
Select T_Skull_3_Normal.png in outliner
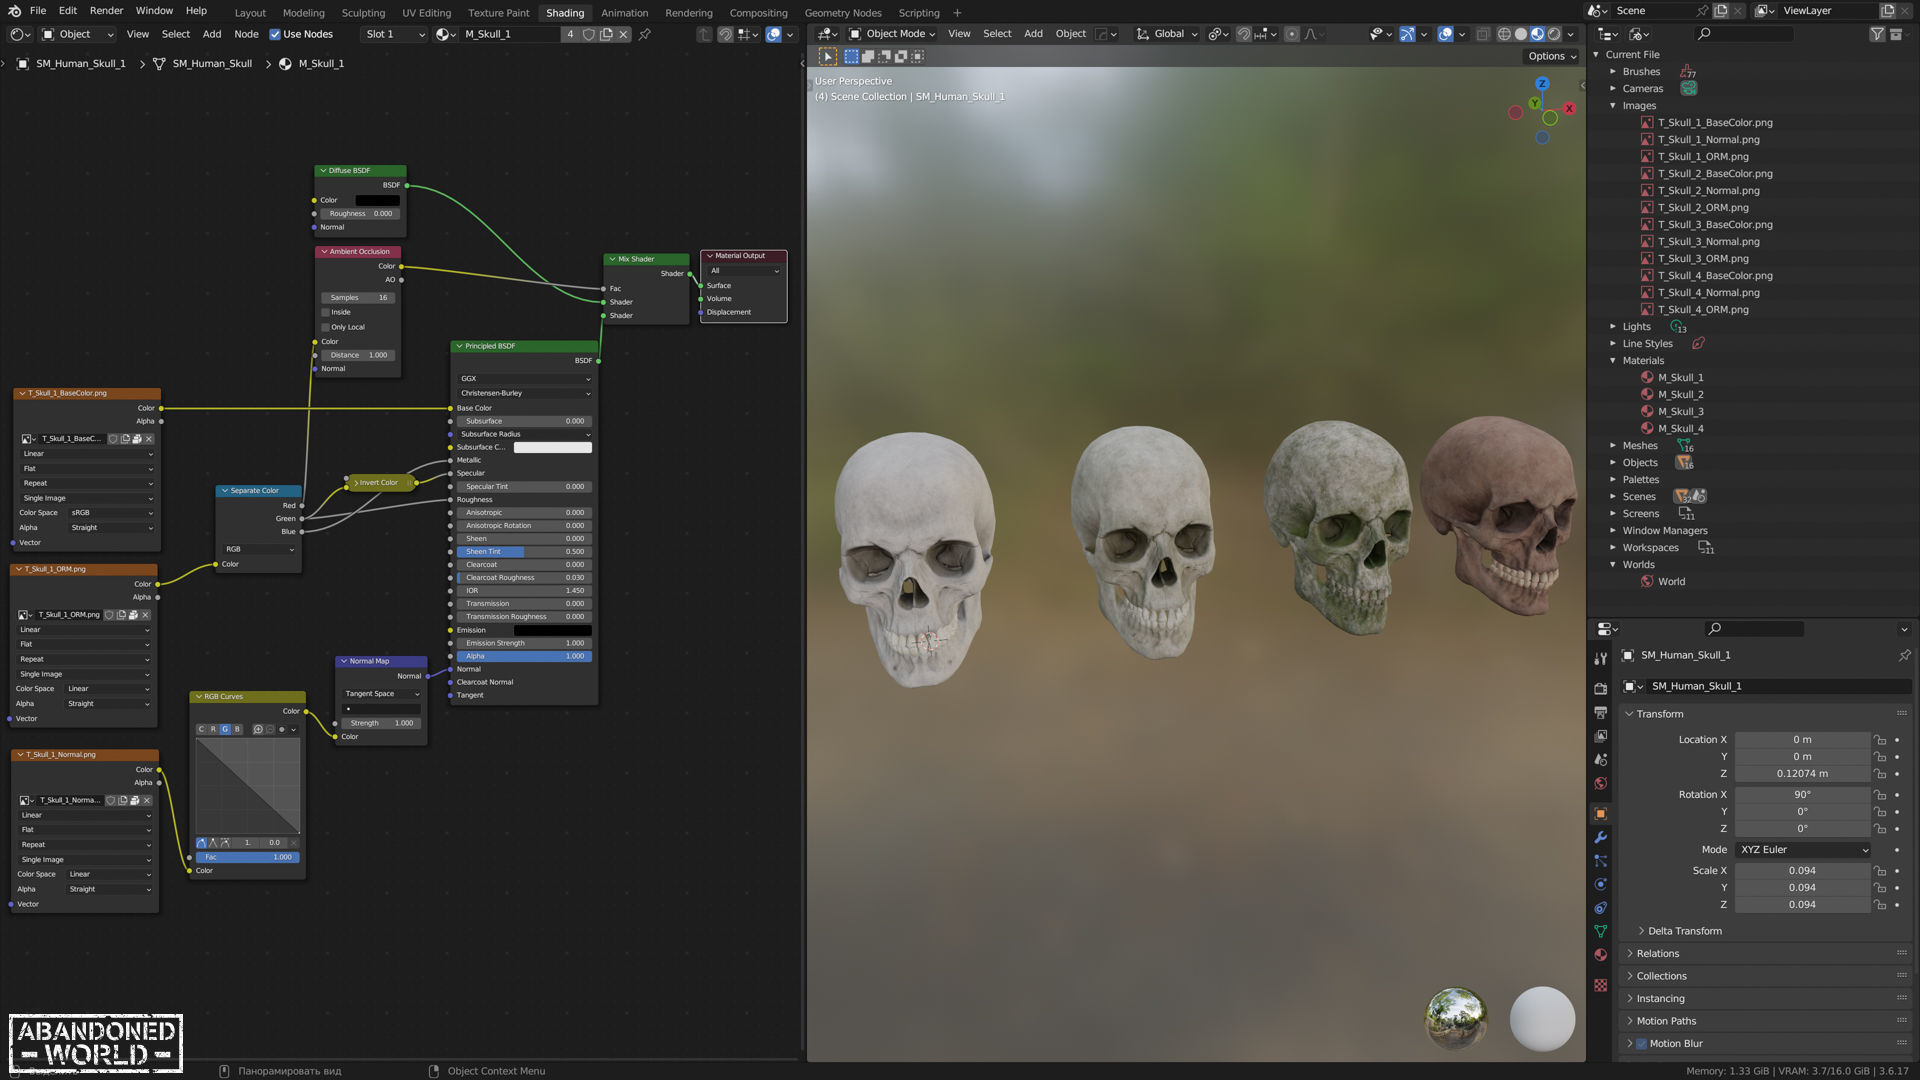tap(1708, 242)
